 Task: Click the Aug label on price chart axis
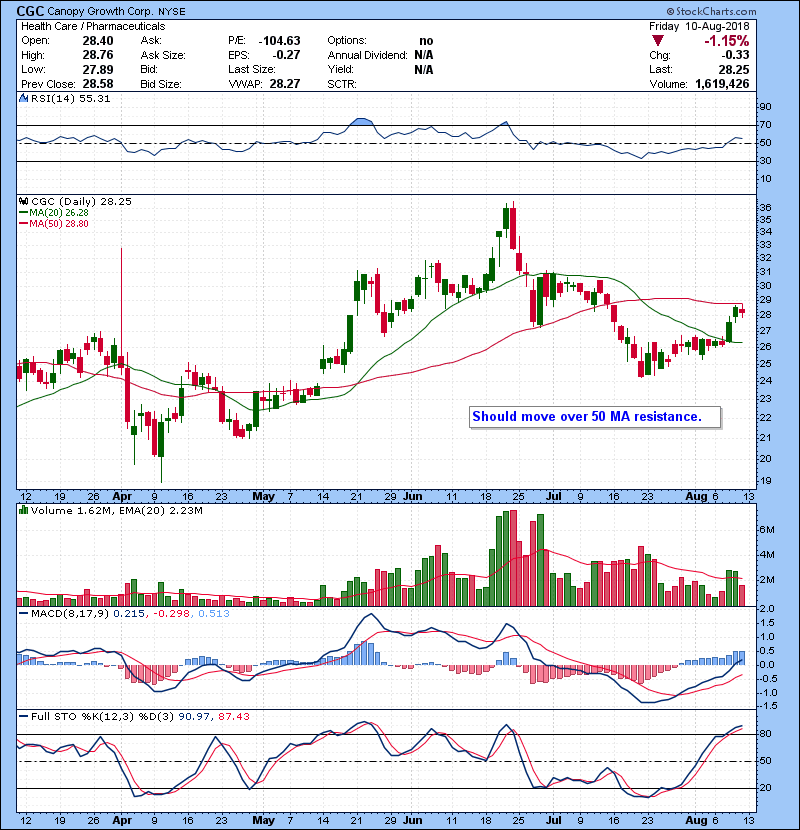[x=696, y=497]
